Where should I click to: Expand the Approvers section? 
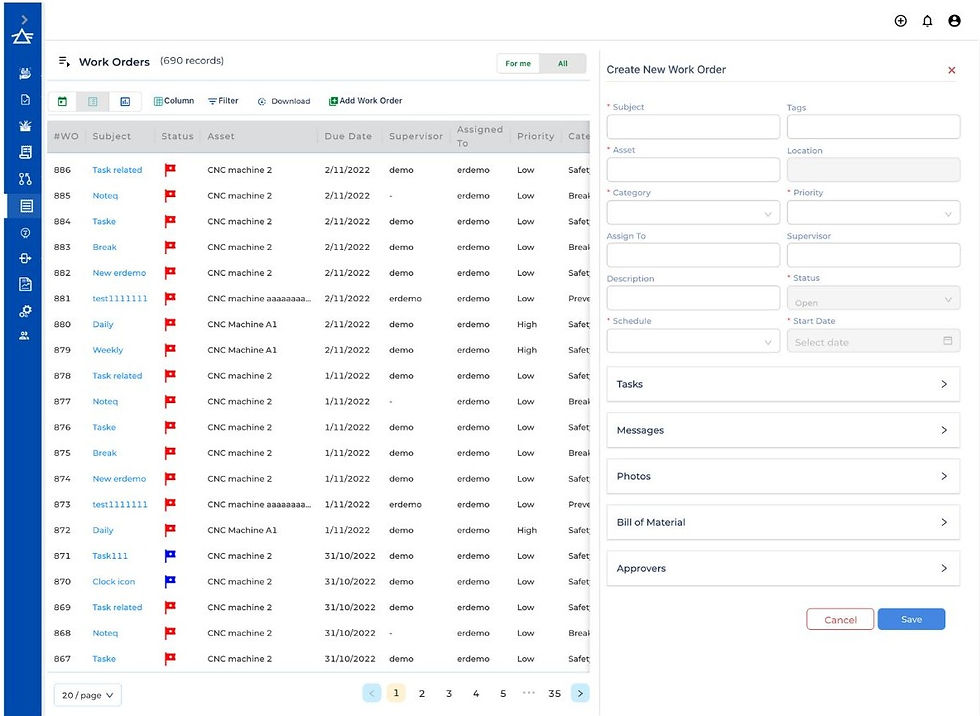[782, 569]
